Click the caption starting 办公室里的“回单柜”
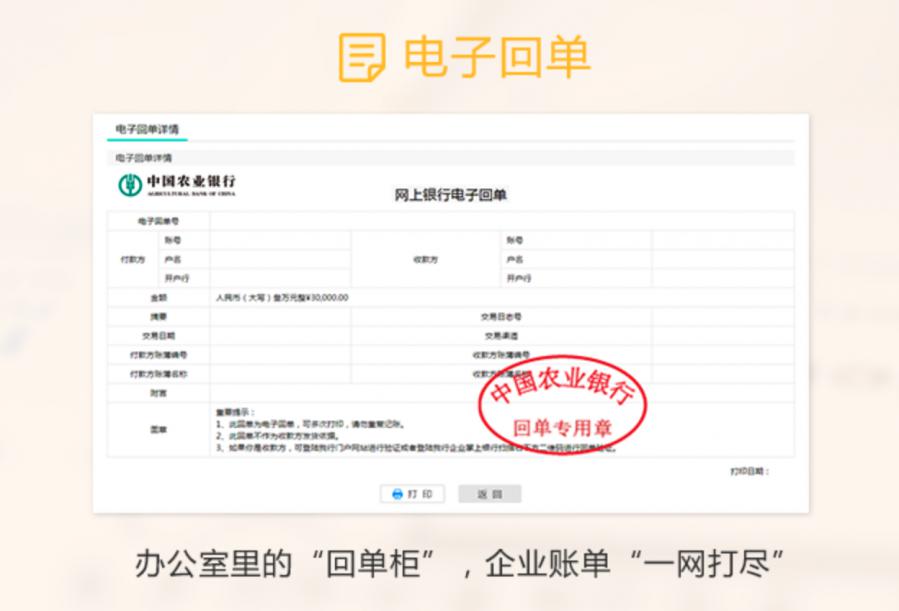Image resolution: width=899 pixels, height=611 pixels. point(459,563)
